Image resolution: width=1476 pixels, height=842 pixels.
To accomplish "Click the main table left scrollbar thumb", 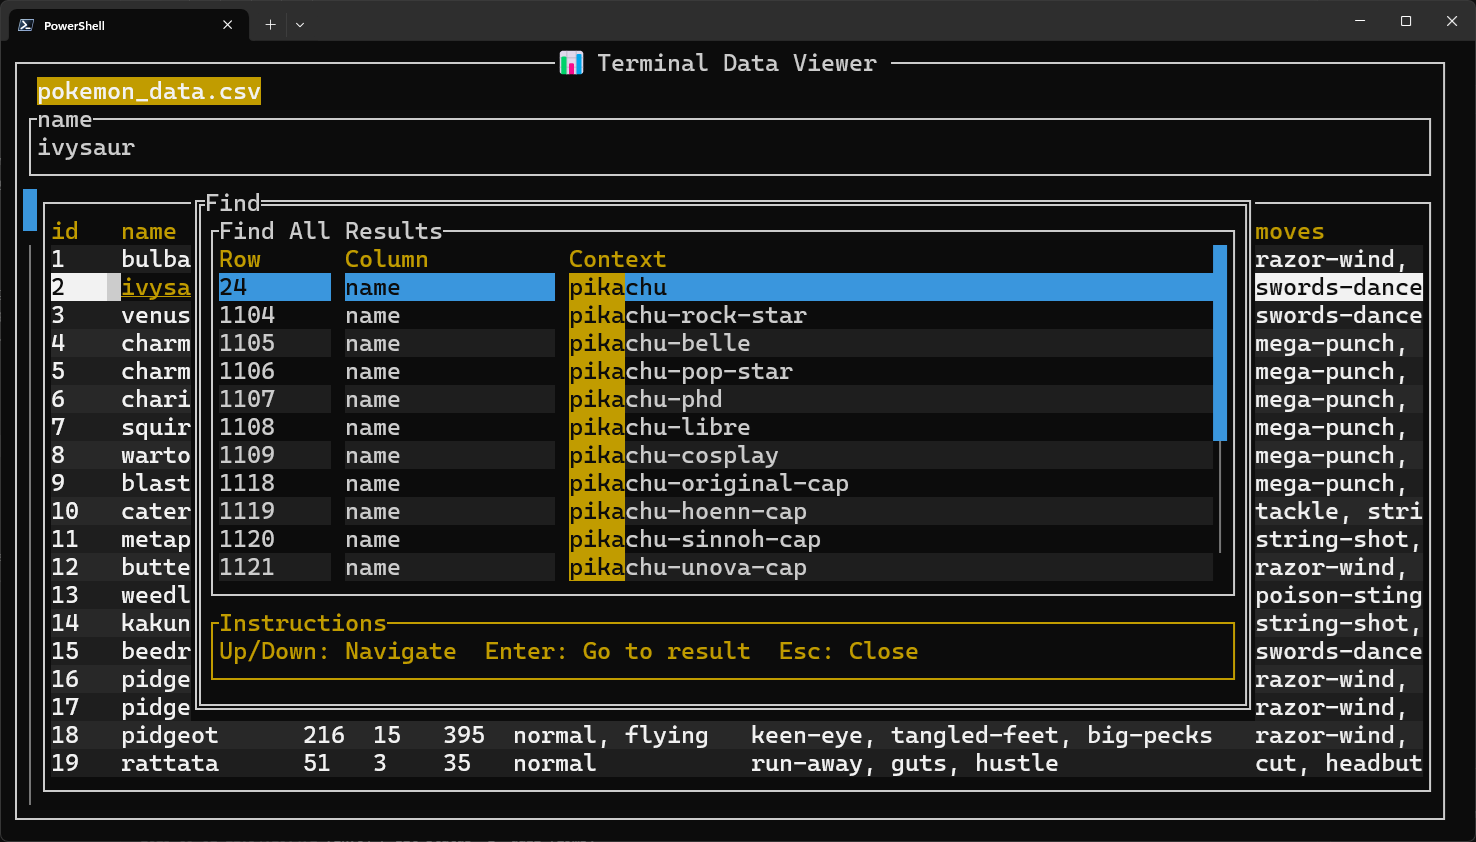I will tap(30, 210).
